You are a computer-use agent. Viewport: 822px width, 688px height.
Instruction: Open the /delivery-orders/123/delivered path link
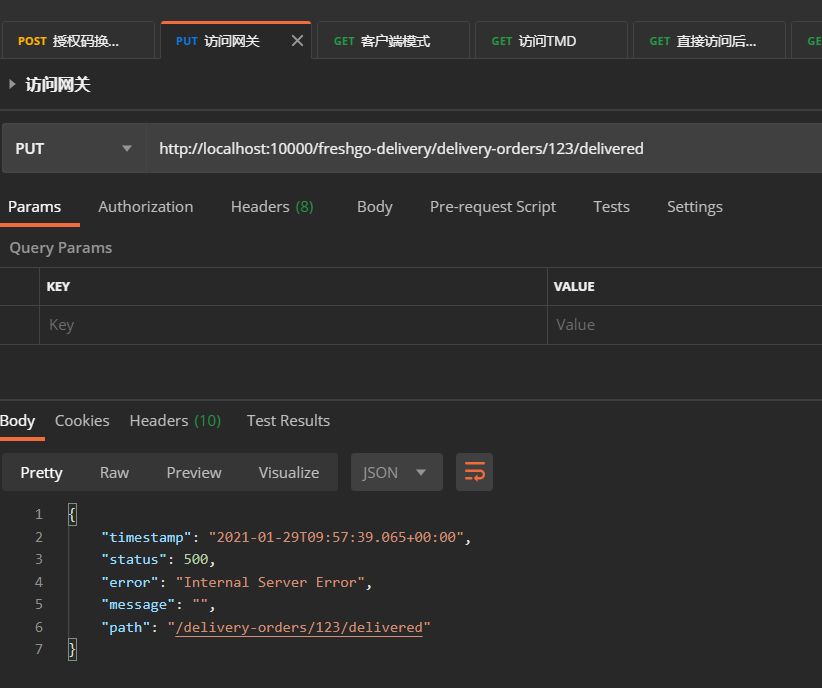point(299,627)
